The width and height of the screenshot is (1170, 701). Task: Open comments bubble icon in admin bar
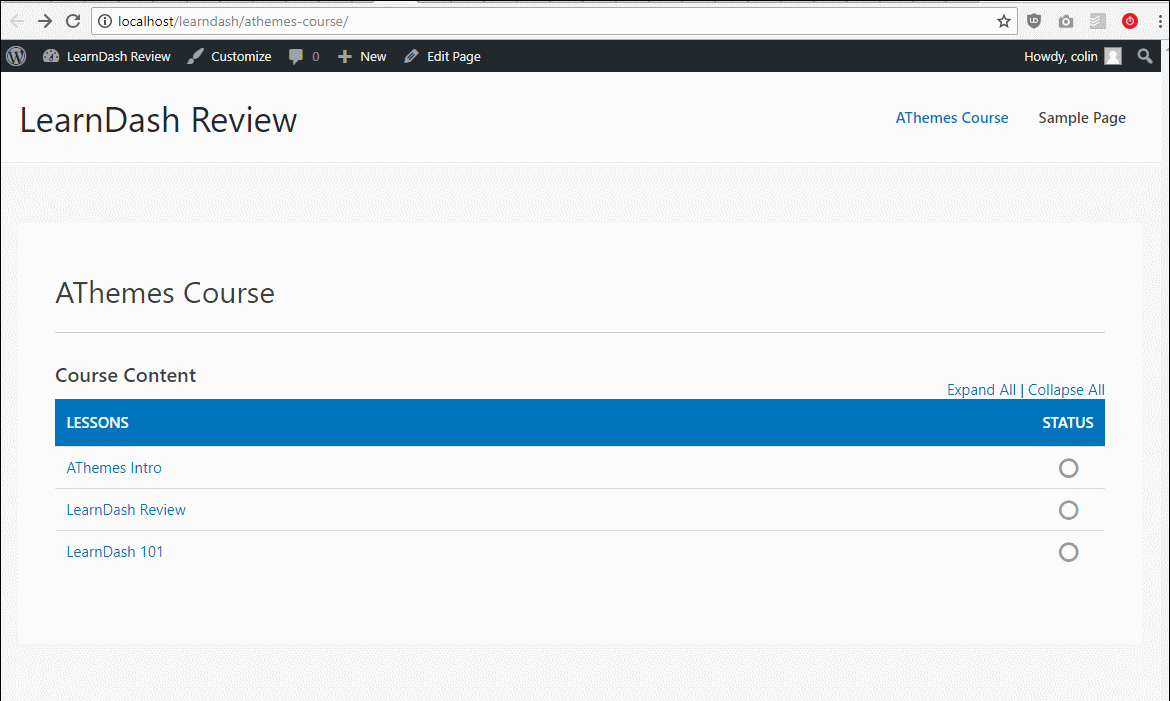[296, 56]
